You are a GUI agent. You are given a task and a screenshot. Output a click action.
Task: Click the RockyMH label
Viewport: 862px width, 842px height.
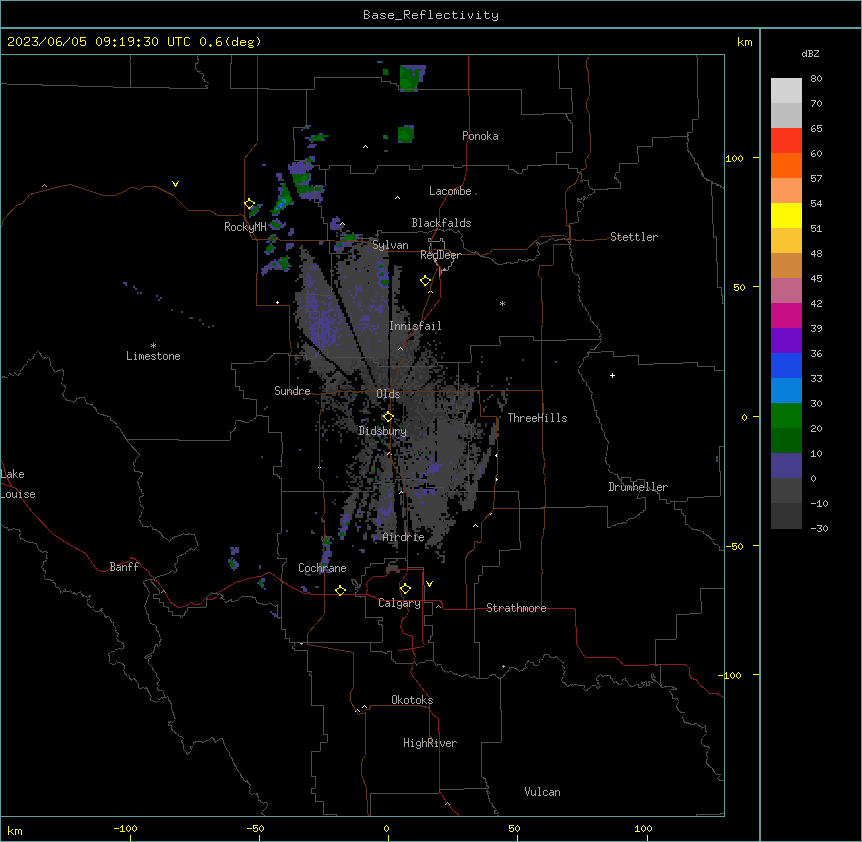(245, 227)
